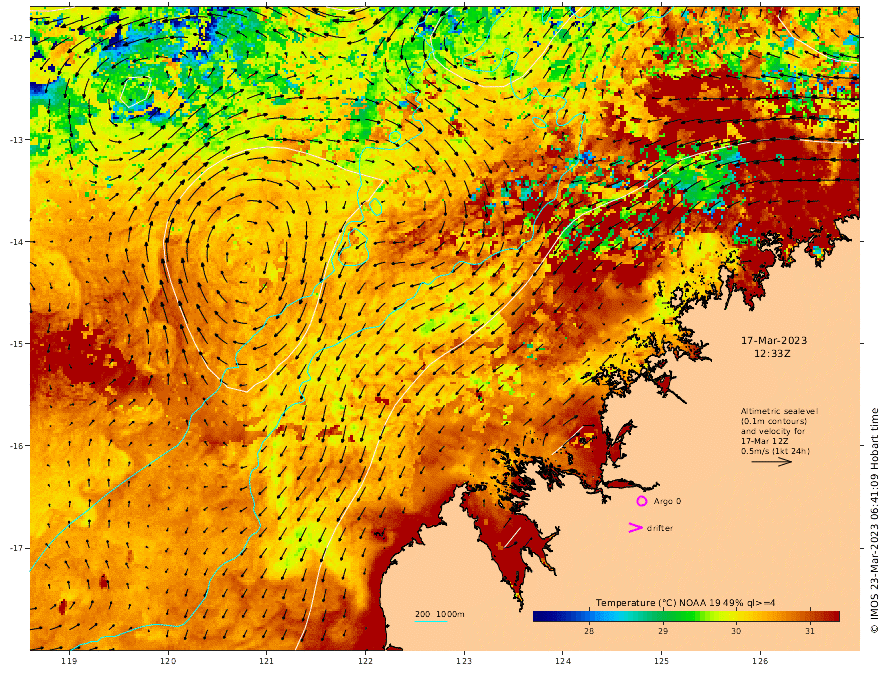
Task: Click the 28 tick label on colorbar
Action: pyautogui.click(x=589, y=631)
